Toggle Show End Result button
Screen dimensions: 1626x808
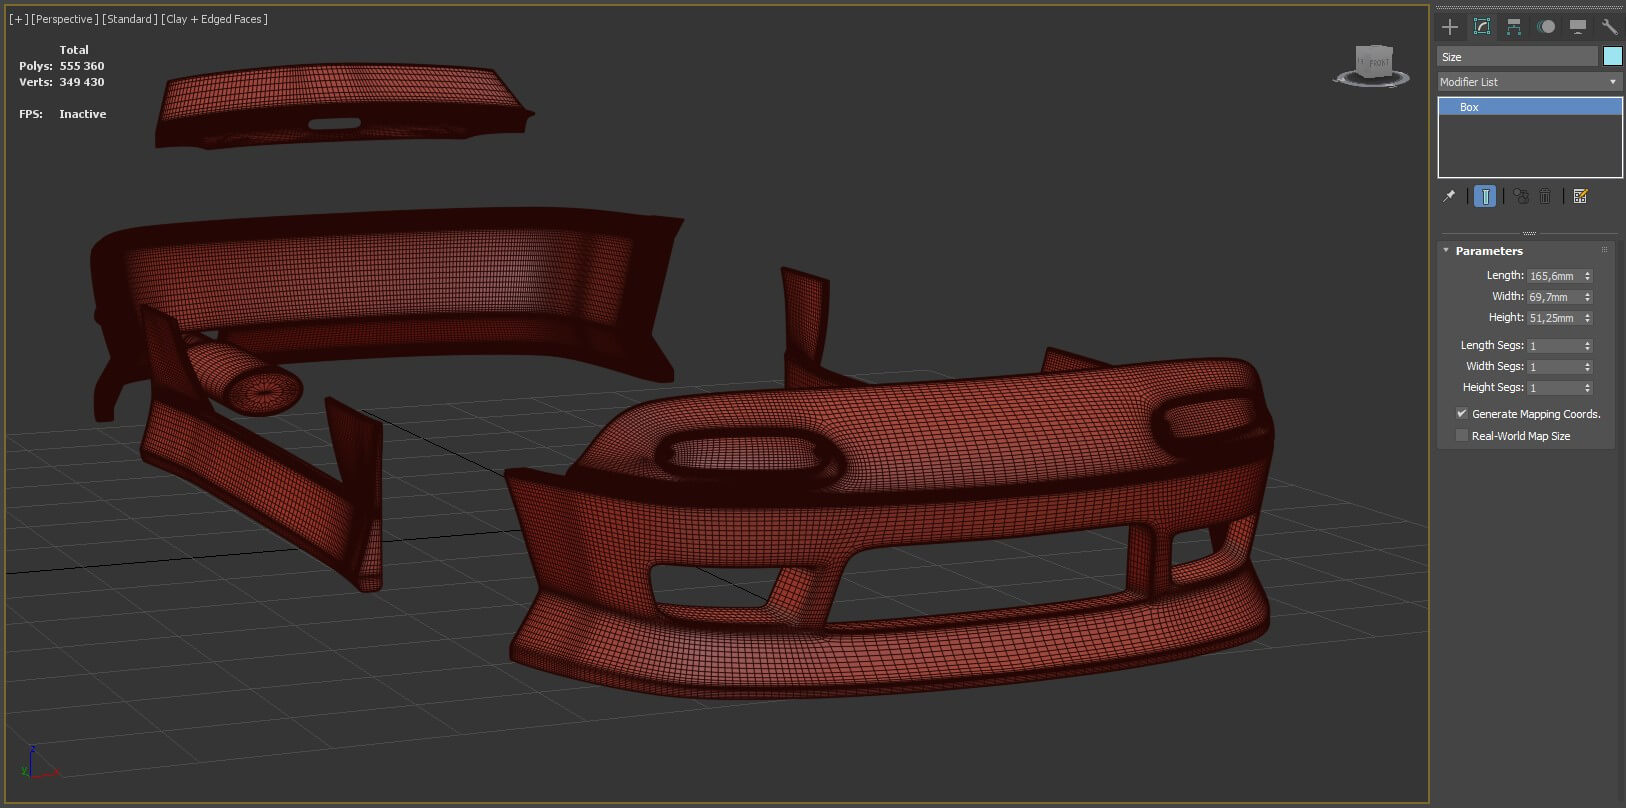coord(1485,196)
